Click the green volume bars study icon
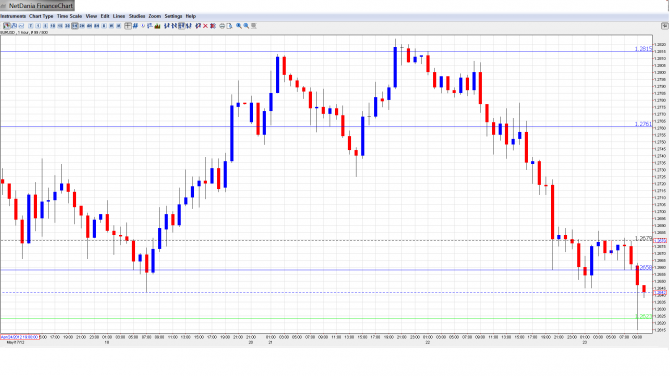The image size is (670, 376). click(157, 26)
